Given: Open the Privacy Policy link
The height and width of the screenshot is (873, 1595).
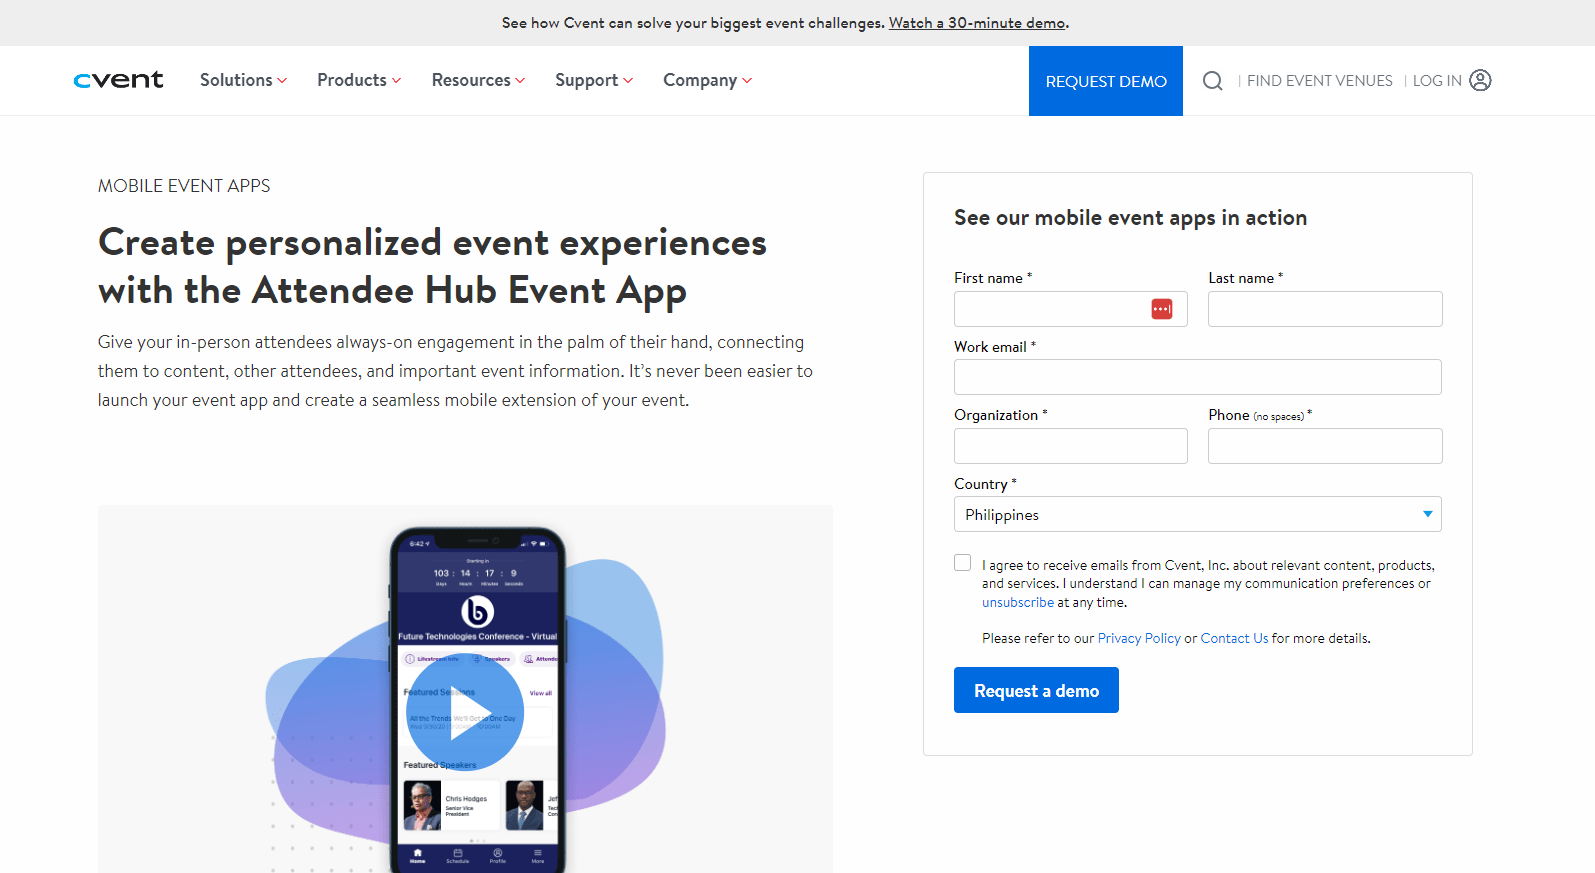Looking at the screenshot, I should (1139, 638).
